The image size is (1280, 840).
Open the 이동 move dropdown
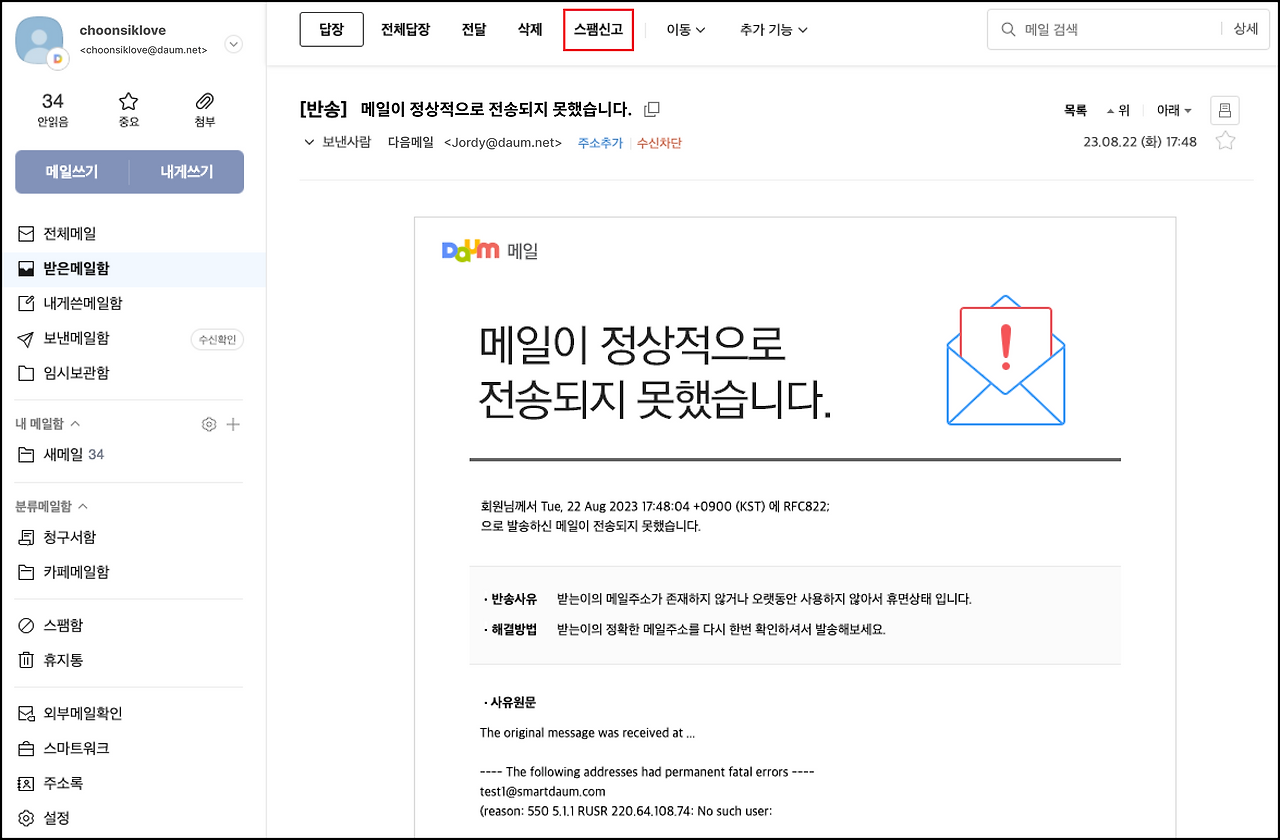tap(686, 30)
